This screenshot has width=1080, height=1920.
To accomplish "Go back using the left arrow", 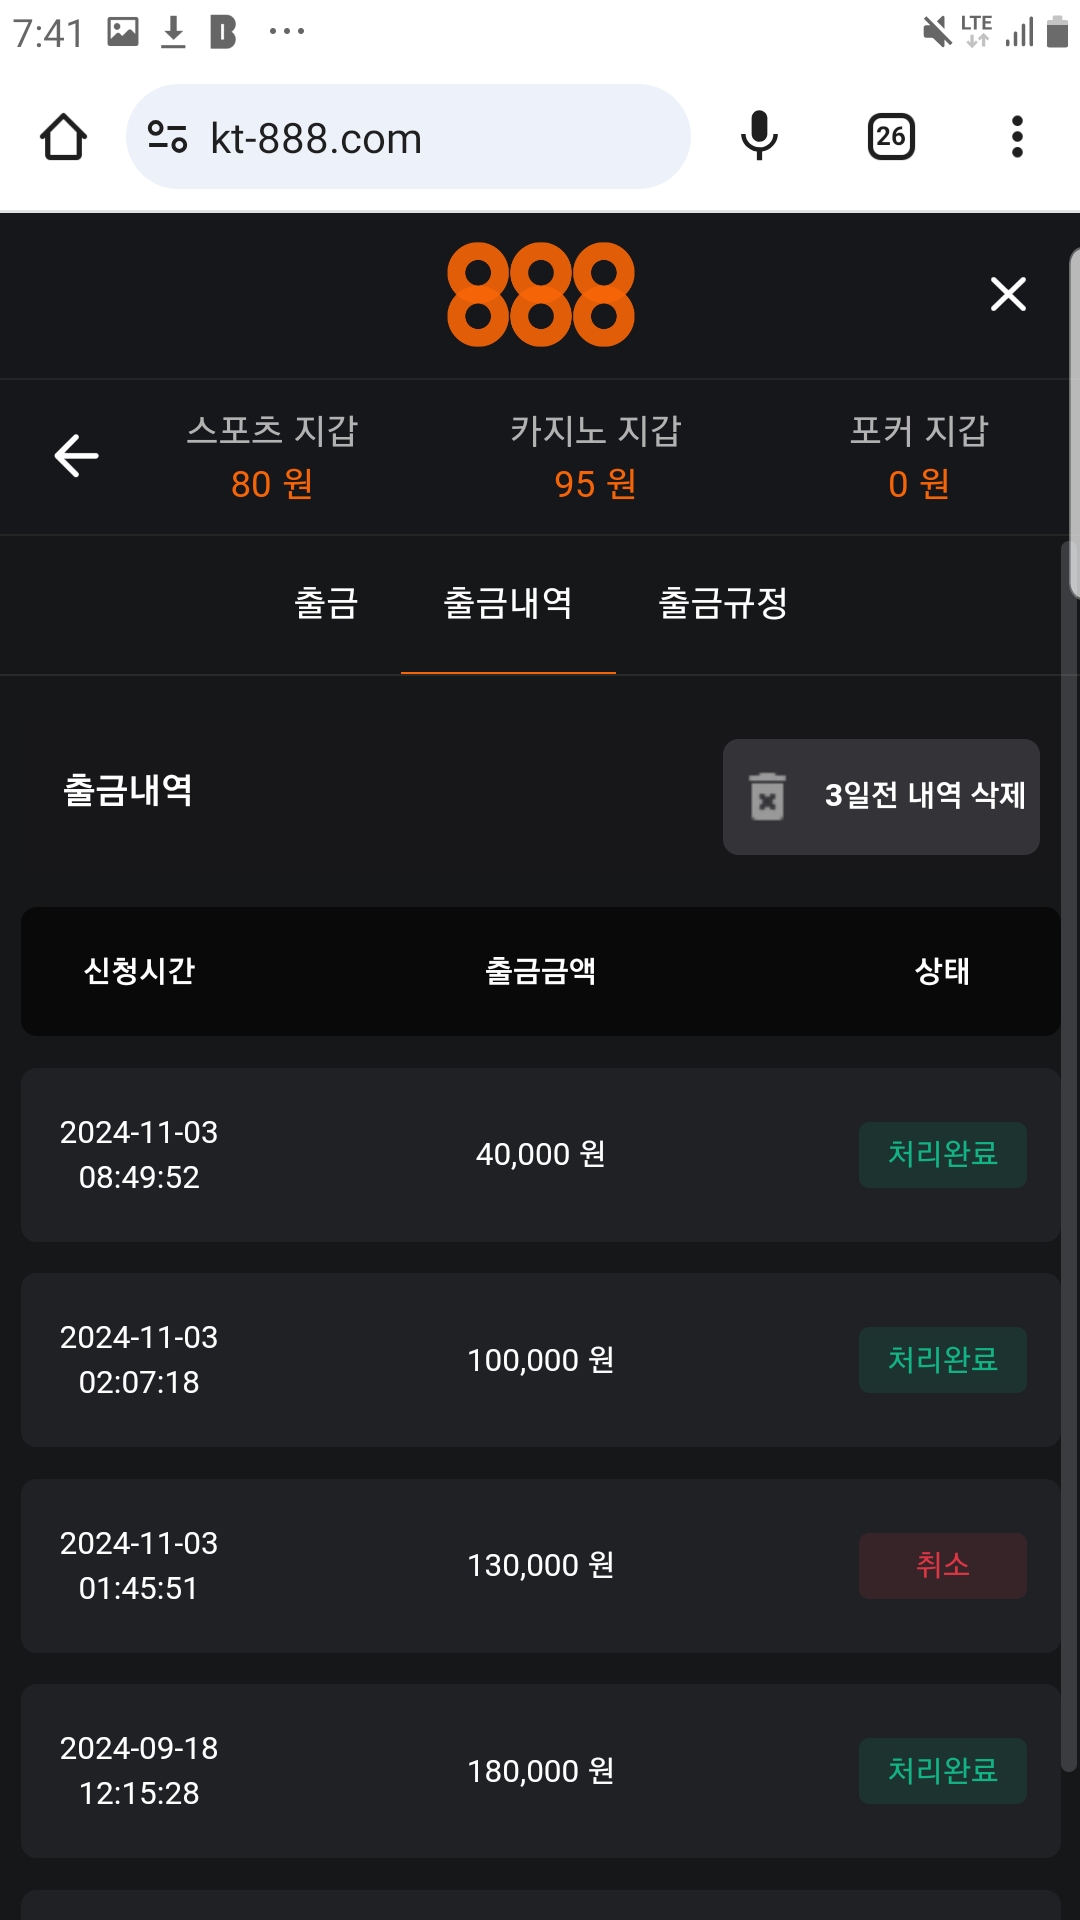I will coord(76,456).
